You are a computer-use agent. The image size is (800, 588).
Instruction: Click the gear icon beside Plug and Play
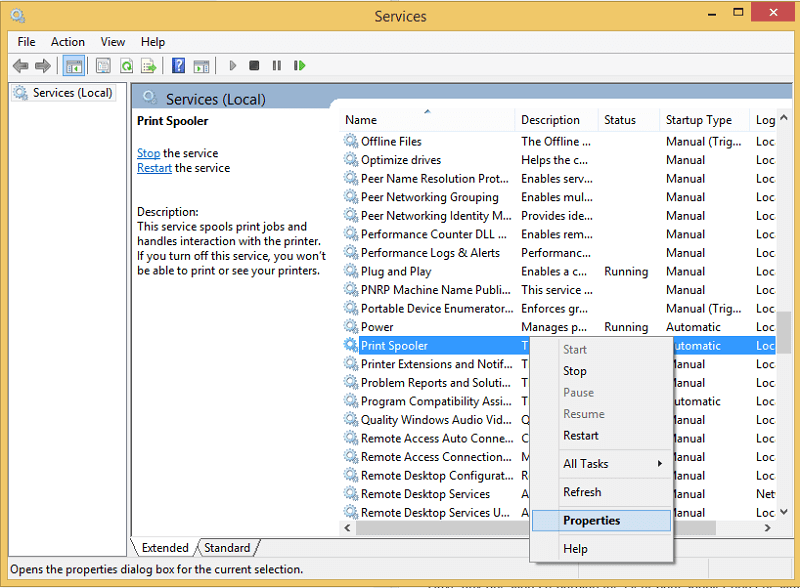(351, 271)
